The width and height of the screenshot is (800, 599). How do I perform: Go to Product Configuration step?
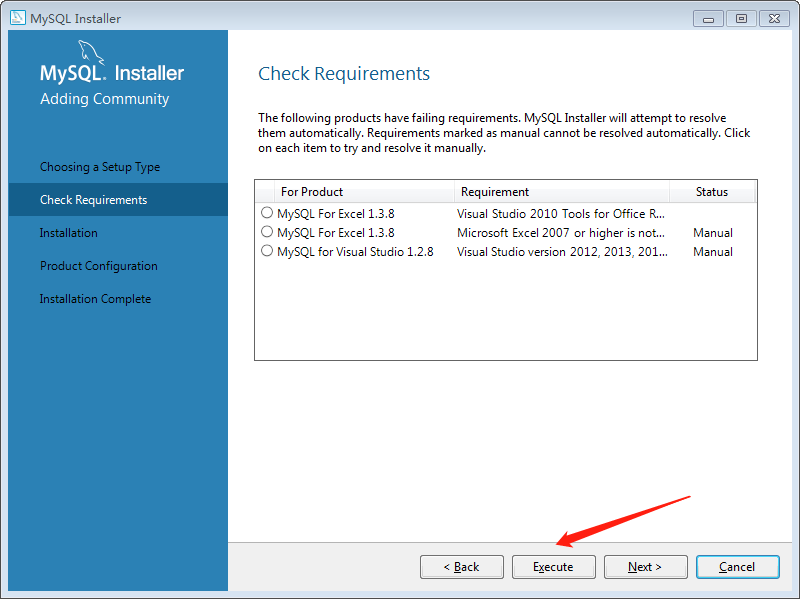coord(98,266)
